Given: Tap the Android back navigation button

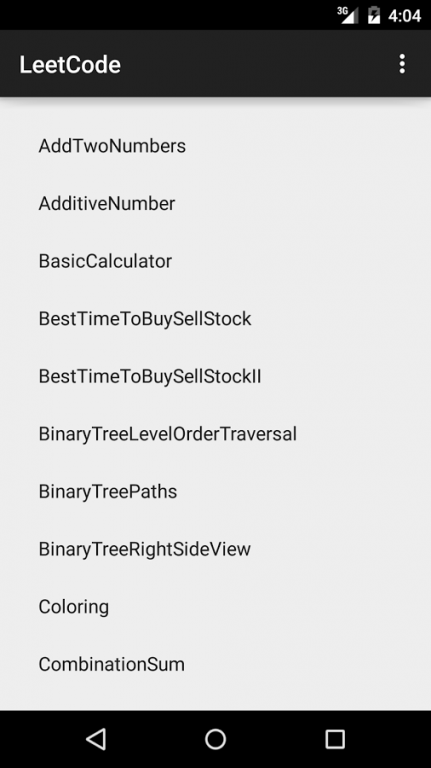Looking at the screenshot, I should point(96,739).
